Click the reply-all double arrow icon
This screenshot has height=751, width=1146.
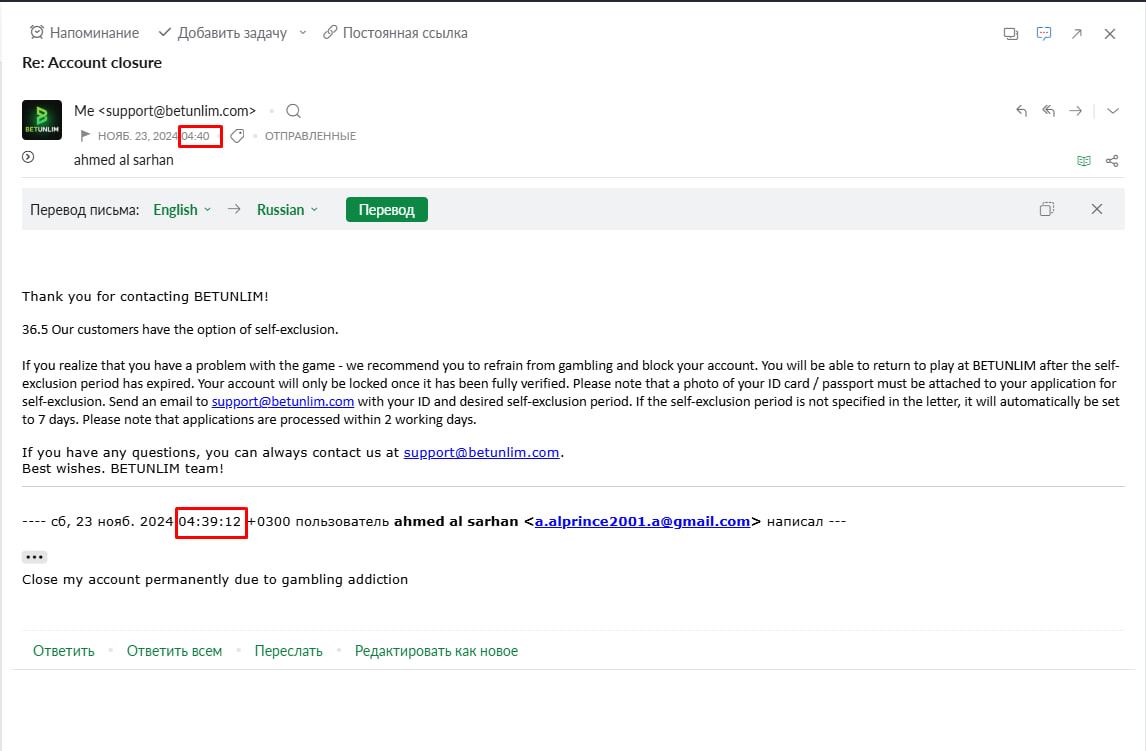(1048, 111)
